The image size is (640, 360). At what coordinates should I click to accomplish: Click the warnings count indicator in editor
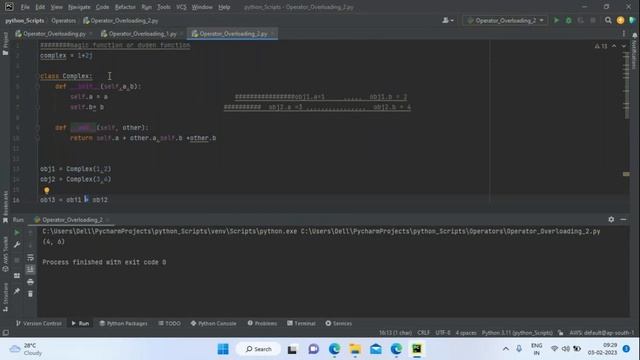(601, 47)
